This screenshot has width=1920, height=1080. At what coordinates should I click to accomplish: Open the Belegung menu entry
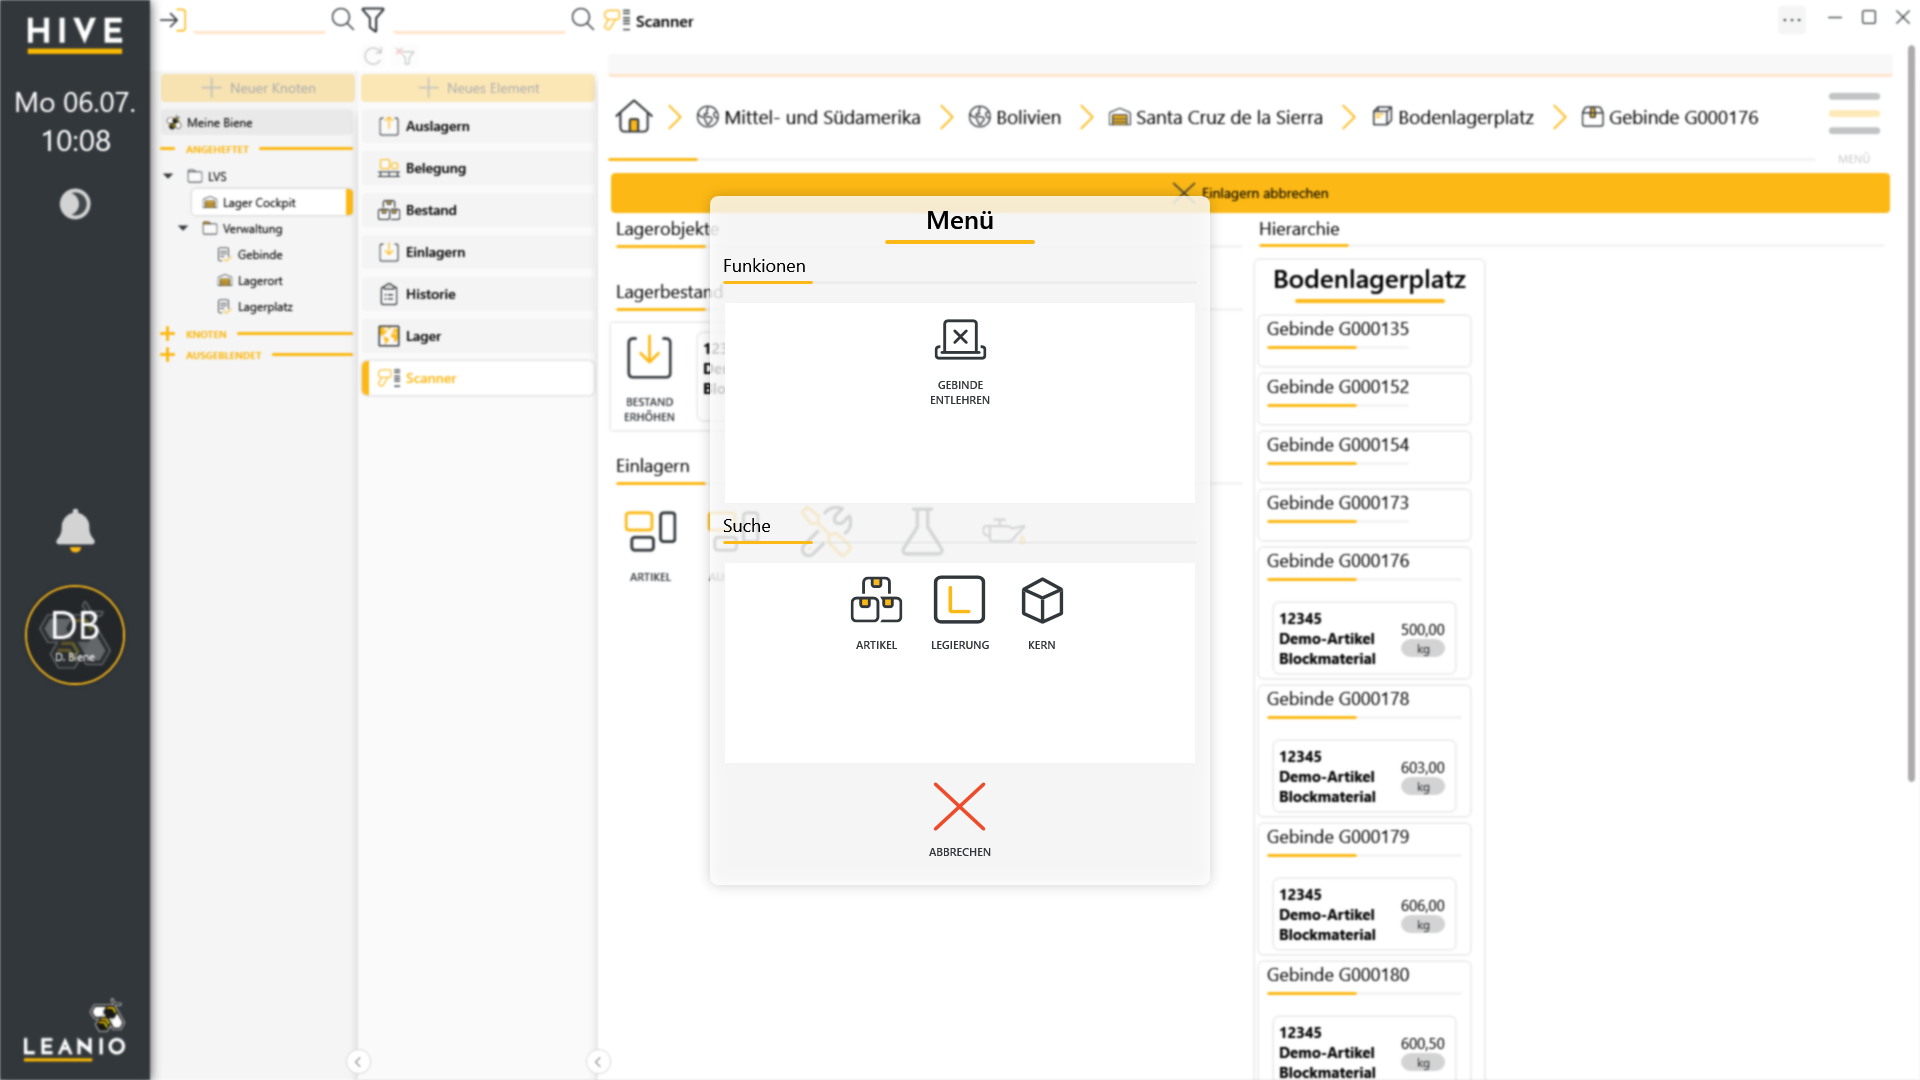(x=478, y=168)
